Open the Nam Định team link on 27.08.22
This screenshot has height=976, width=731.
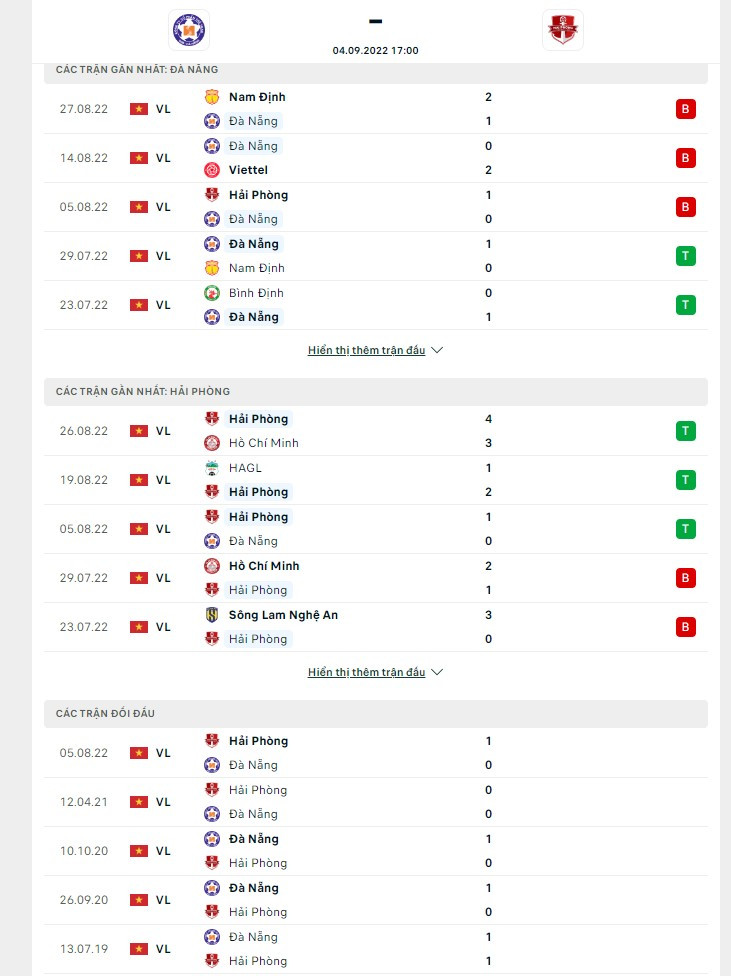click(257, 97)
